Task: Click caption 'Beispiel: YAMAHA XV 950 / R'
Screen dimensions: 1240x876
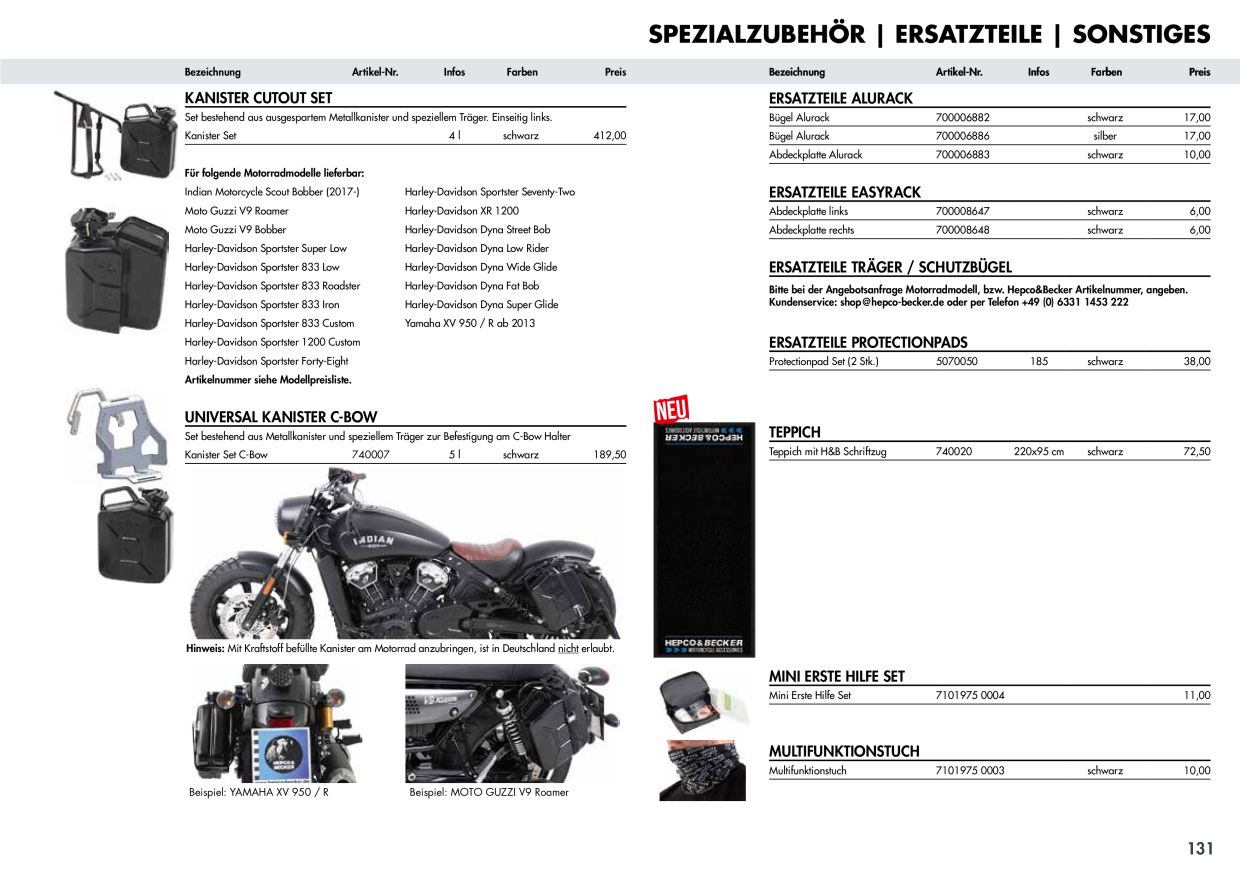Action: (259, 793)
